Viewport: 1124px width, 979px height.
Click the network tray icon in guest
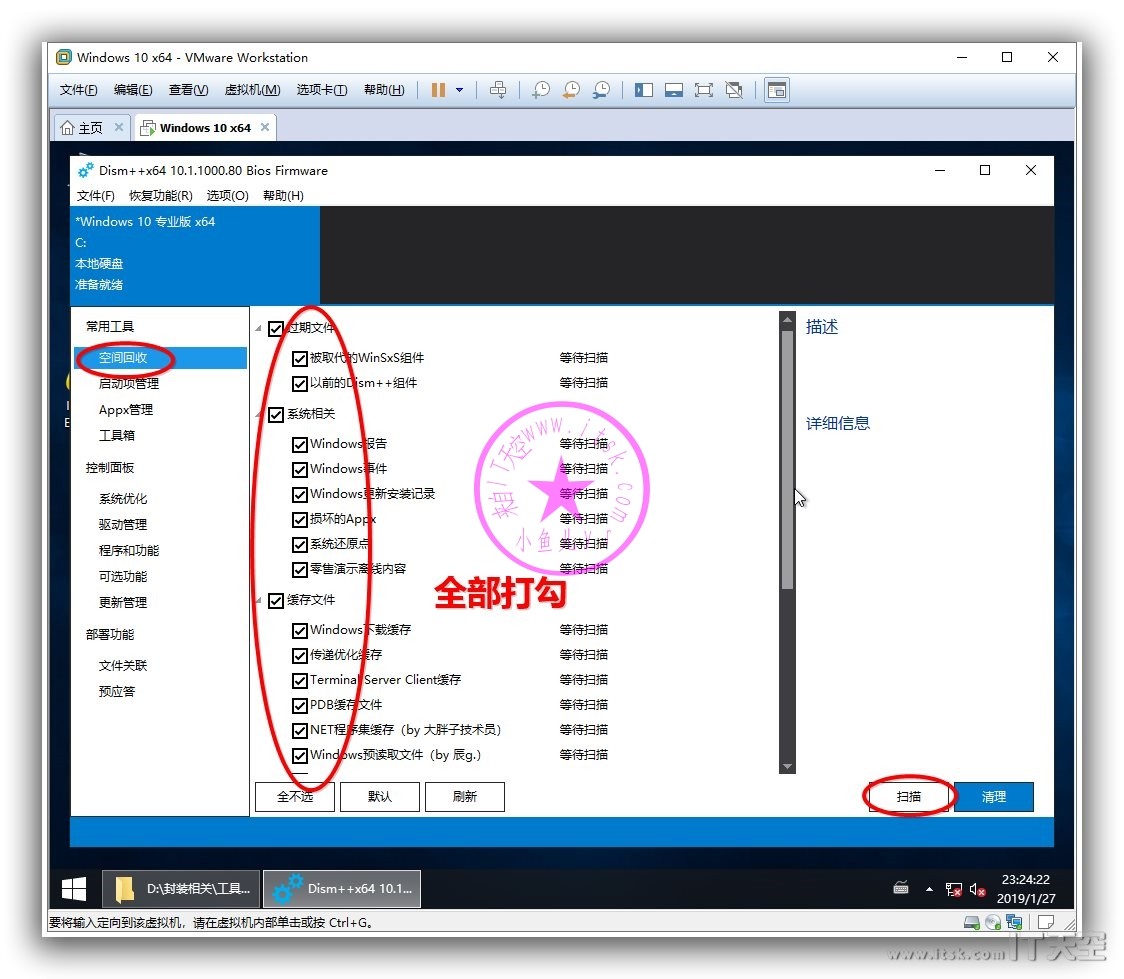[953, 889]
